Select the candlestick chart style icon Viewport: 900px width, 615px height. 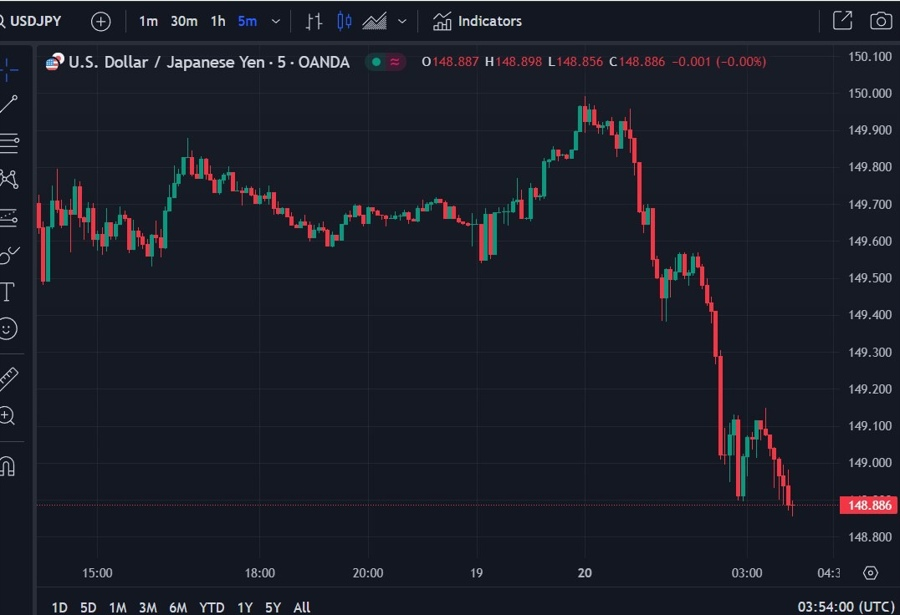[x=344, y=21]
